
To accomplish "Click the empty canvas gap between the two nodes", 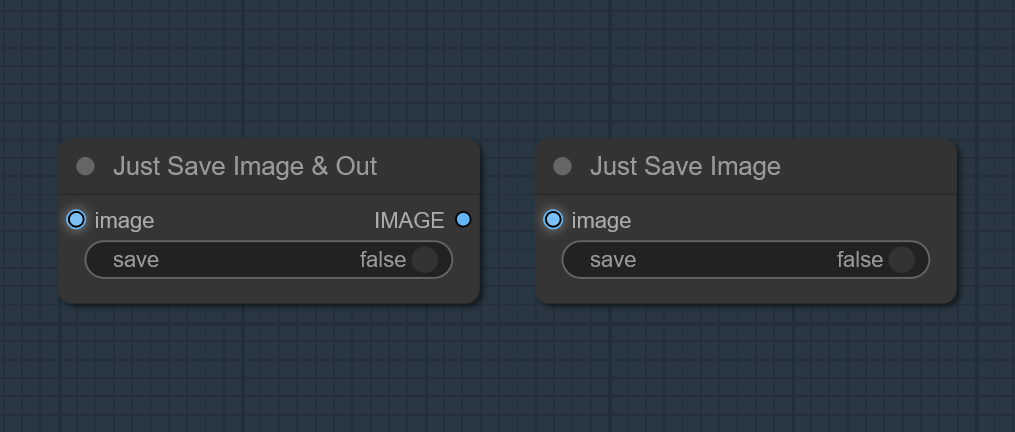I will coord(508,220).
